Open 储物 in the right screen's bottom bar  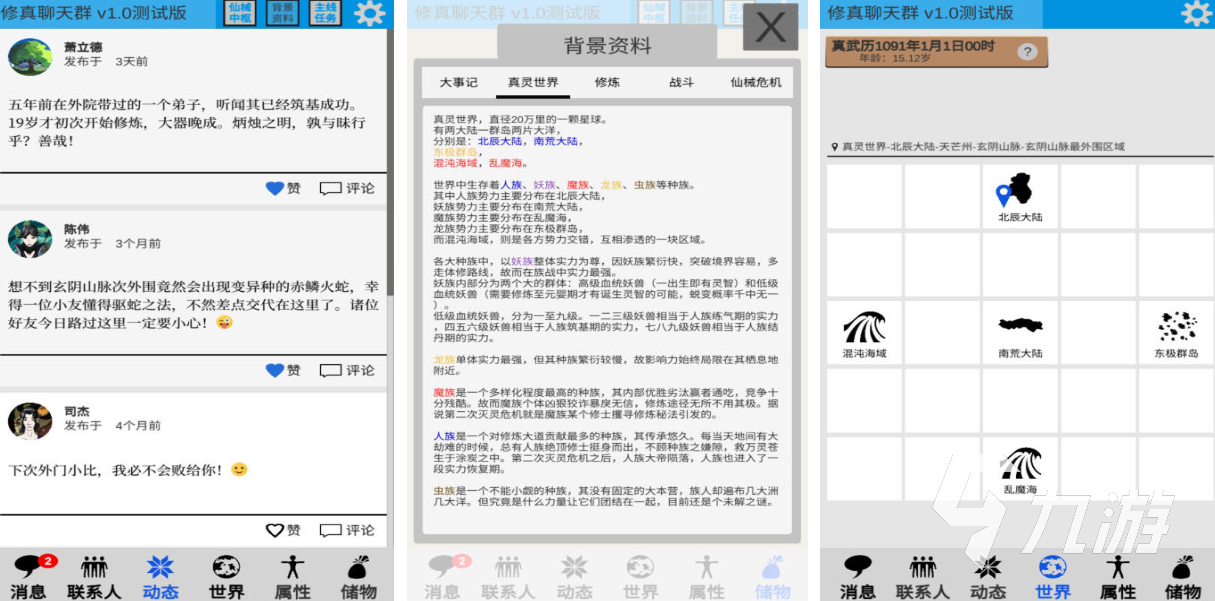[1183, 578]
